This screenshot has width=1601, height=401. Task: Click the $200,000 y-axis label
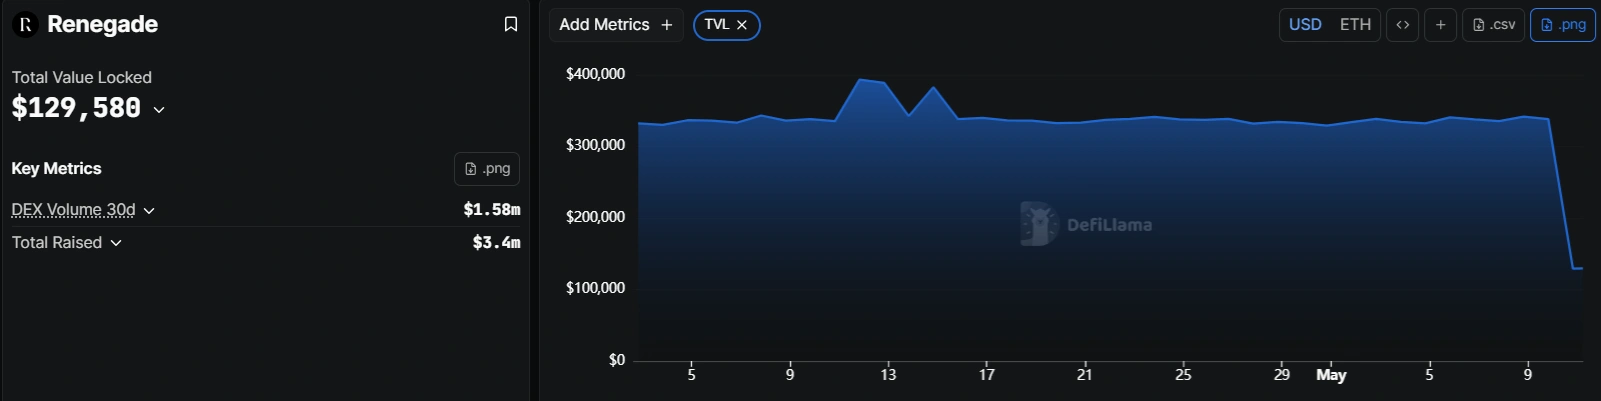click(x=595, y=217)
